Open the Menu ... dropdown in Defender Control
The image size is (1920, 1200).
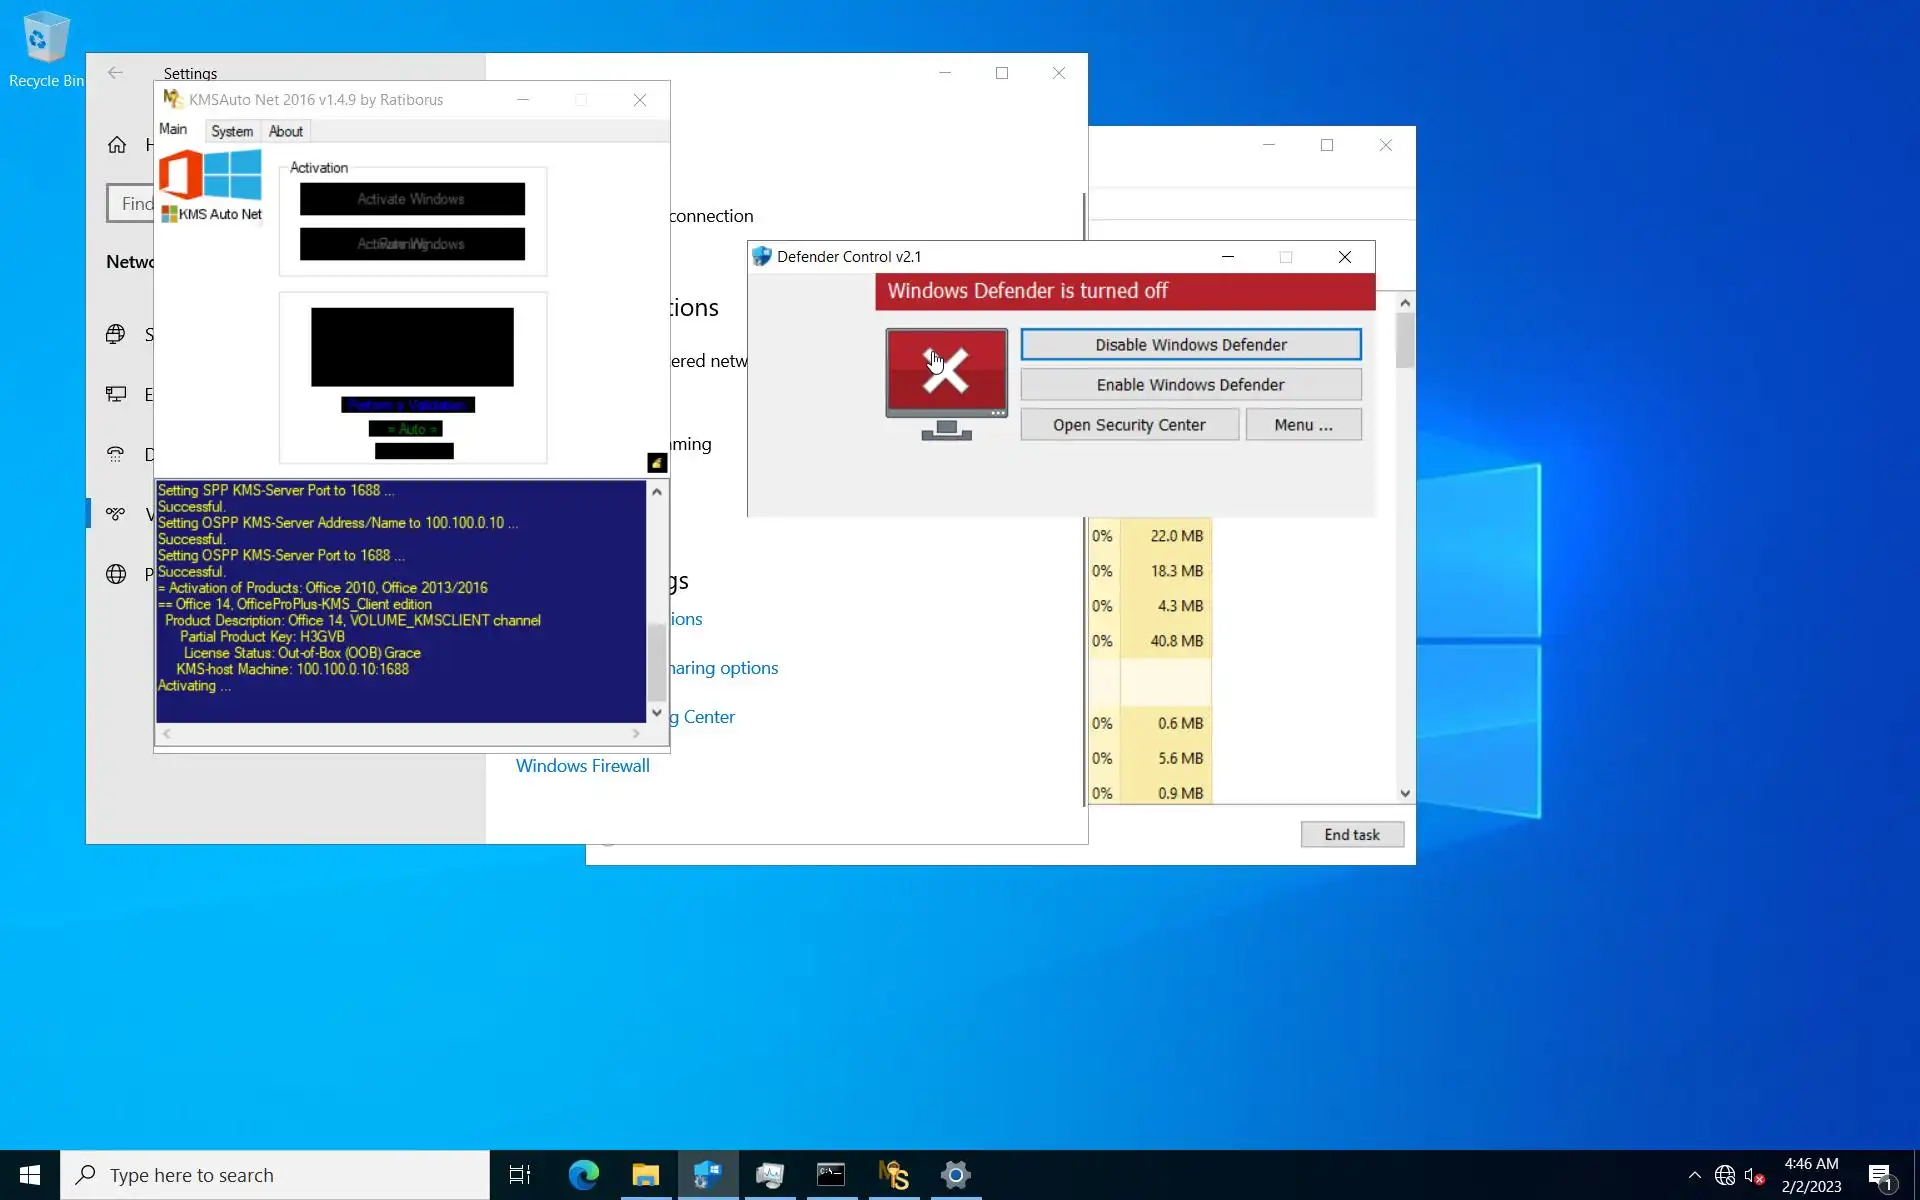click(x=1303, y=425)
